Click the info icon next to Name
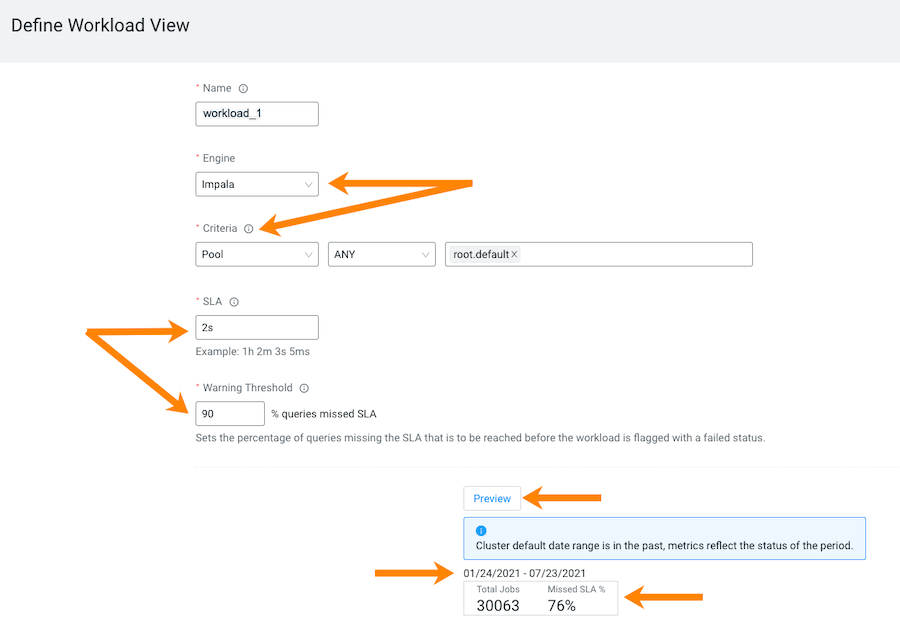 (x=243, y=88)
